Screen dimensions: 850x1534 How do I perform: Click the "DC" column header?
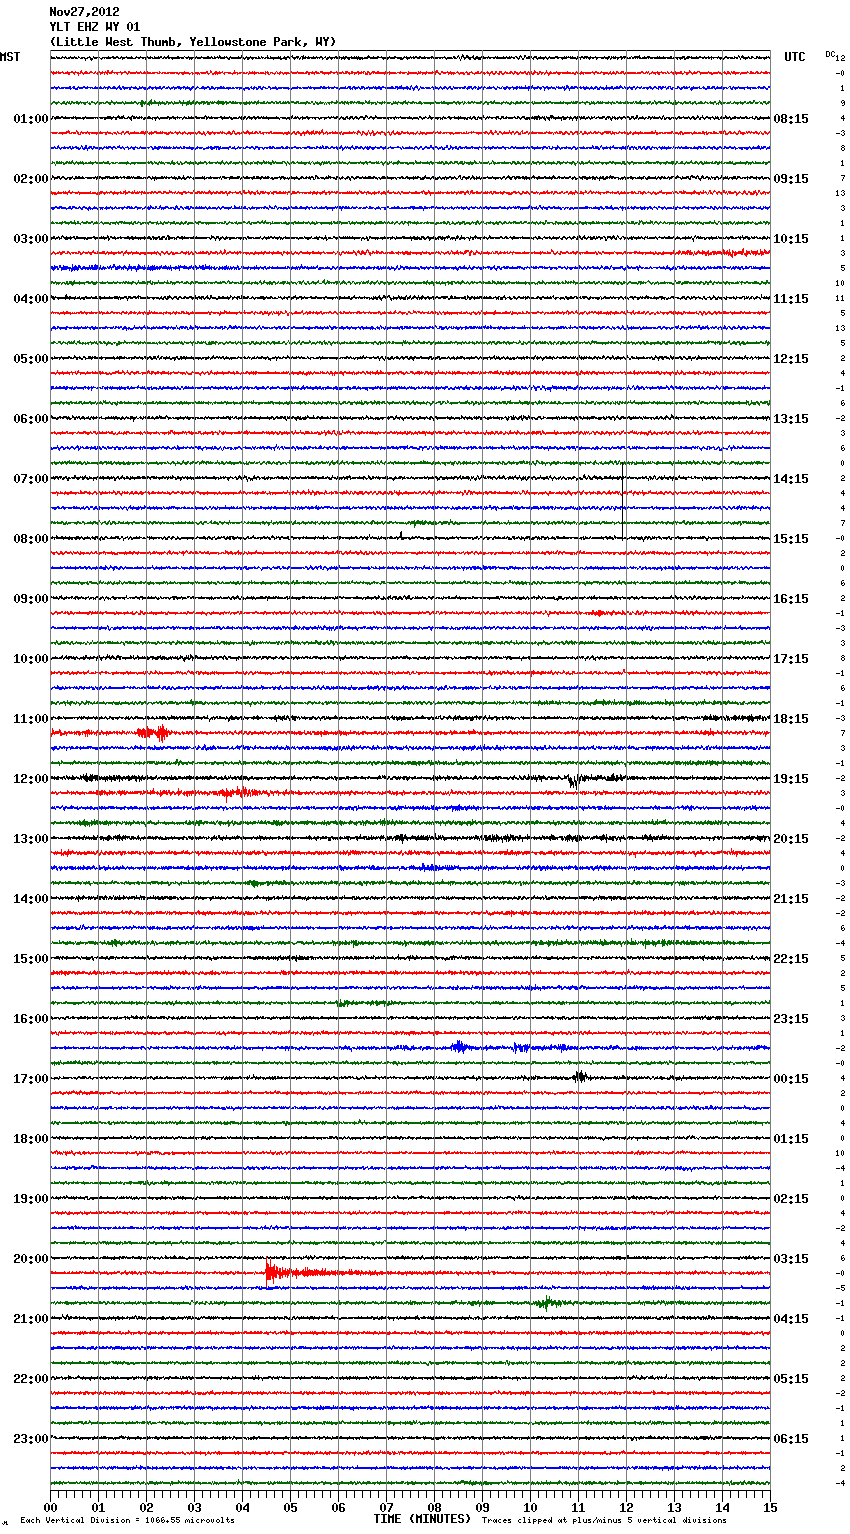pos(830,54)
